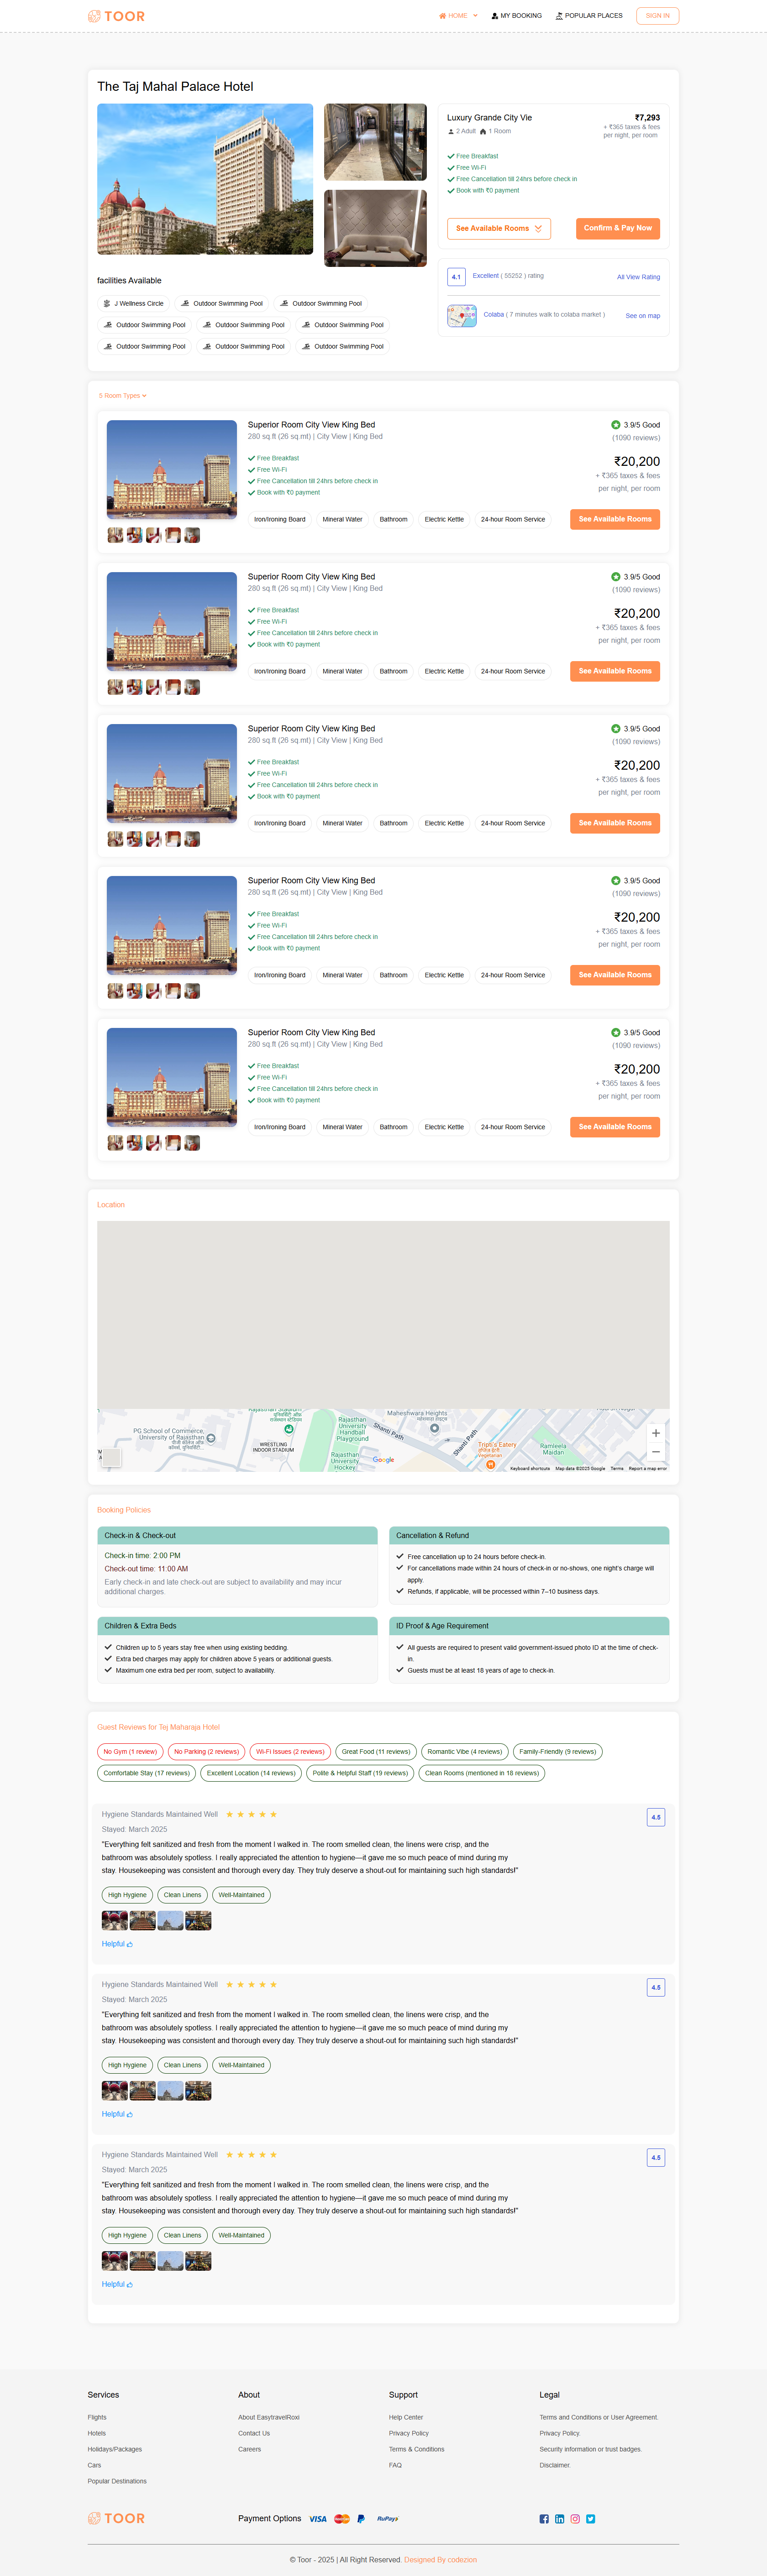Select the Polite & Helpful Staff tag
Image resolution: width=767 pixels, height=2576 pixels.
[360, 1773]
